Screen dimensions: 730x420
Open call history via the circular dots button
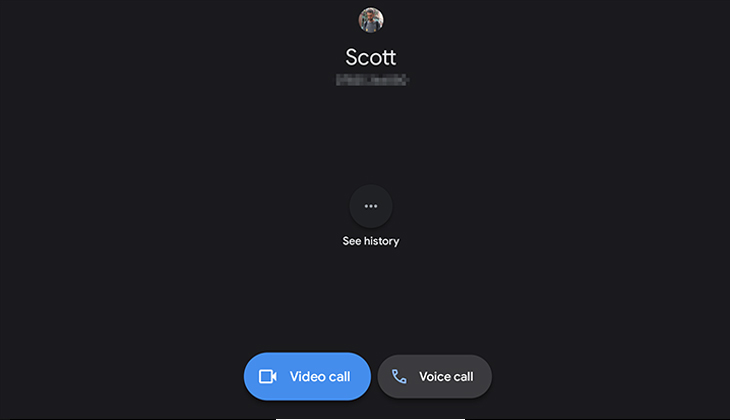coord(371,206)
